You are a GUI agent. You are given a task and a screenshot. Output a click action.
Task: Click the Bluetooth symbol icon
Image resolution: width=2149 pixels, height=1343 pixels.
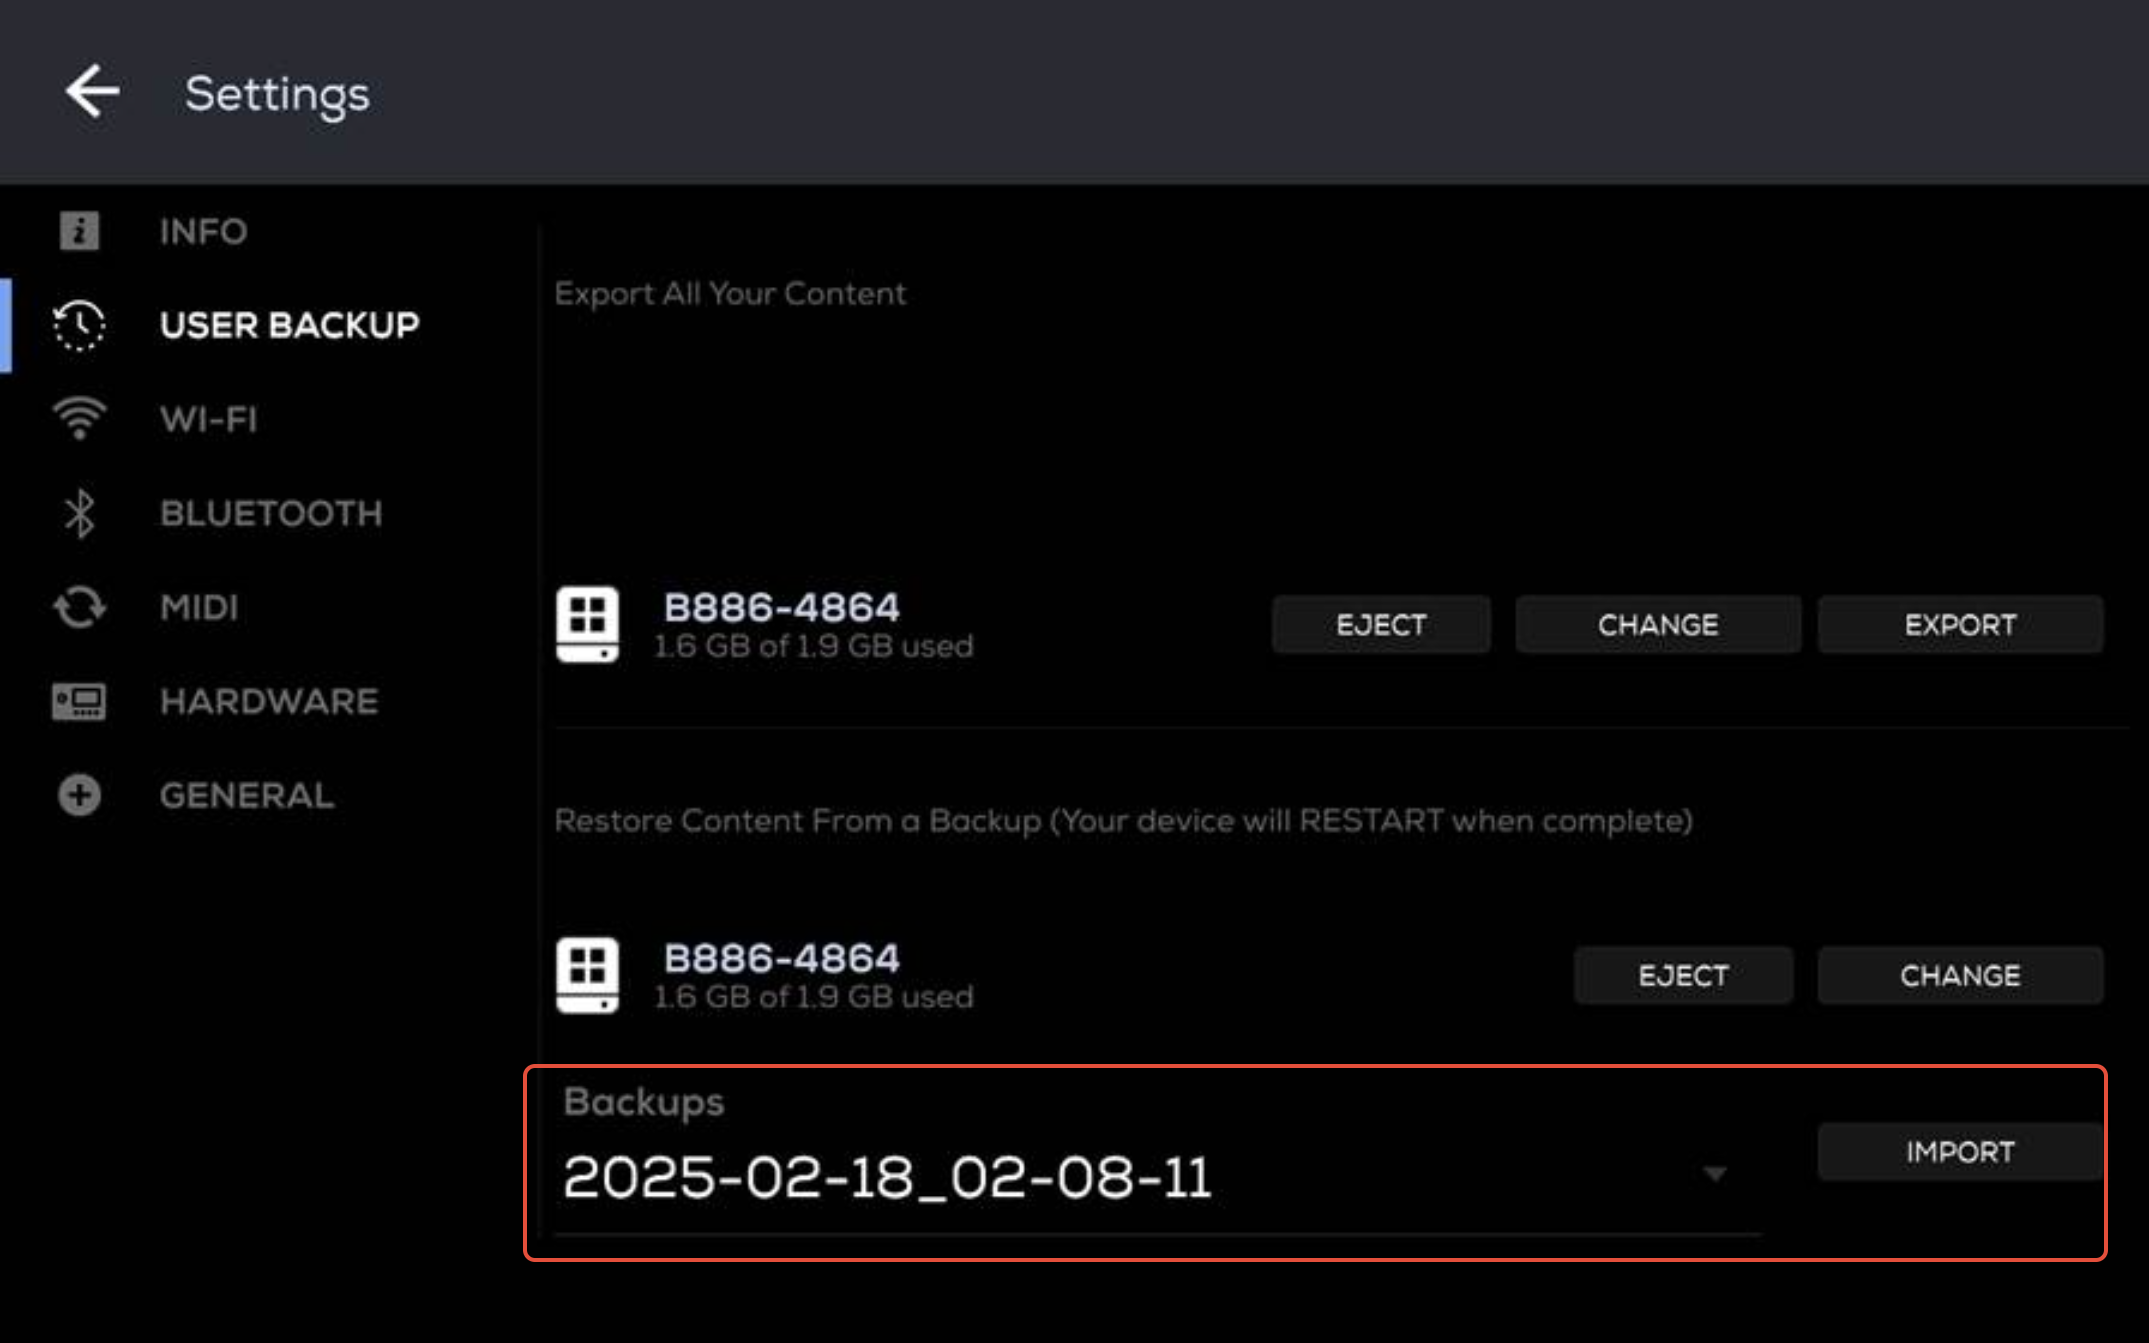(x=79, y=513)
